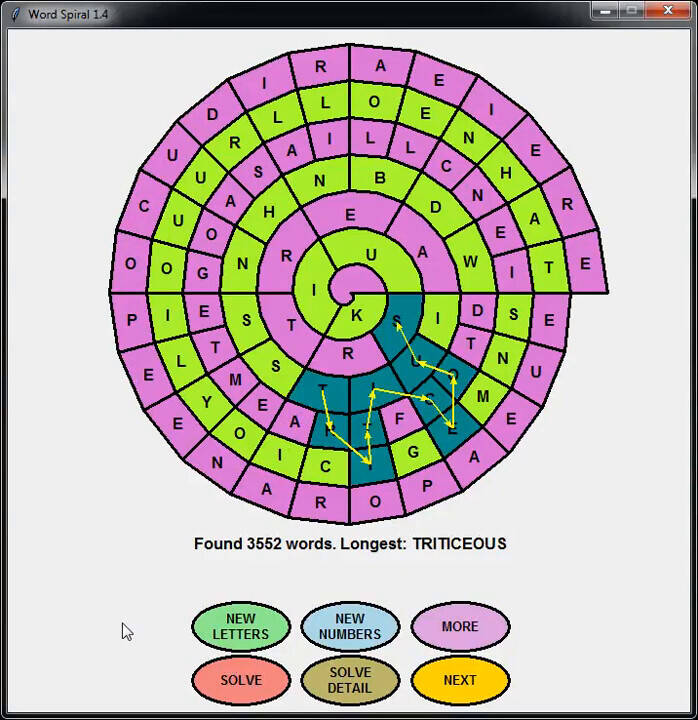Select the K tile at spiral center
698x720 pixels.
pos(357,315)
